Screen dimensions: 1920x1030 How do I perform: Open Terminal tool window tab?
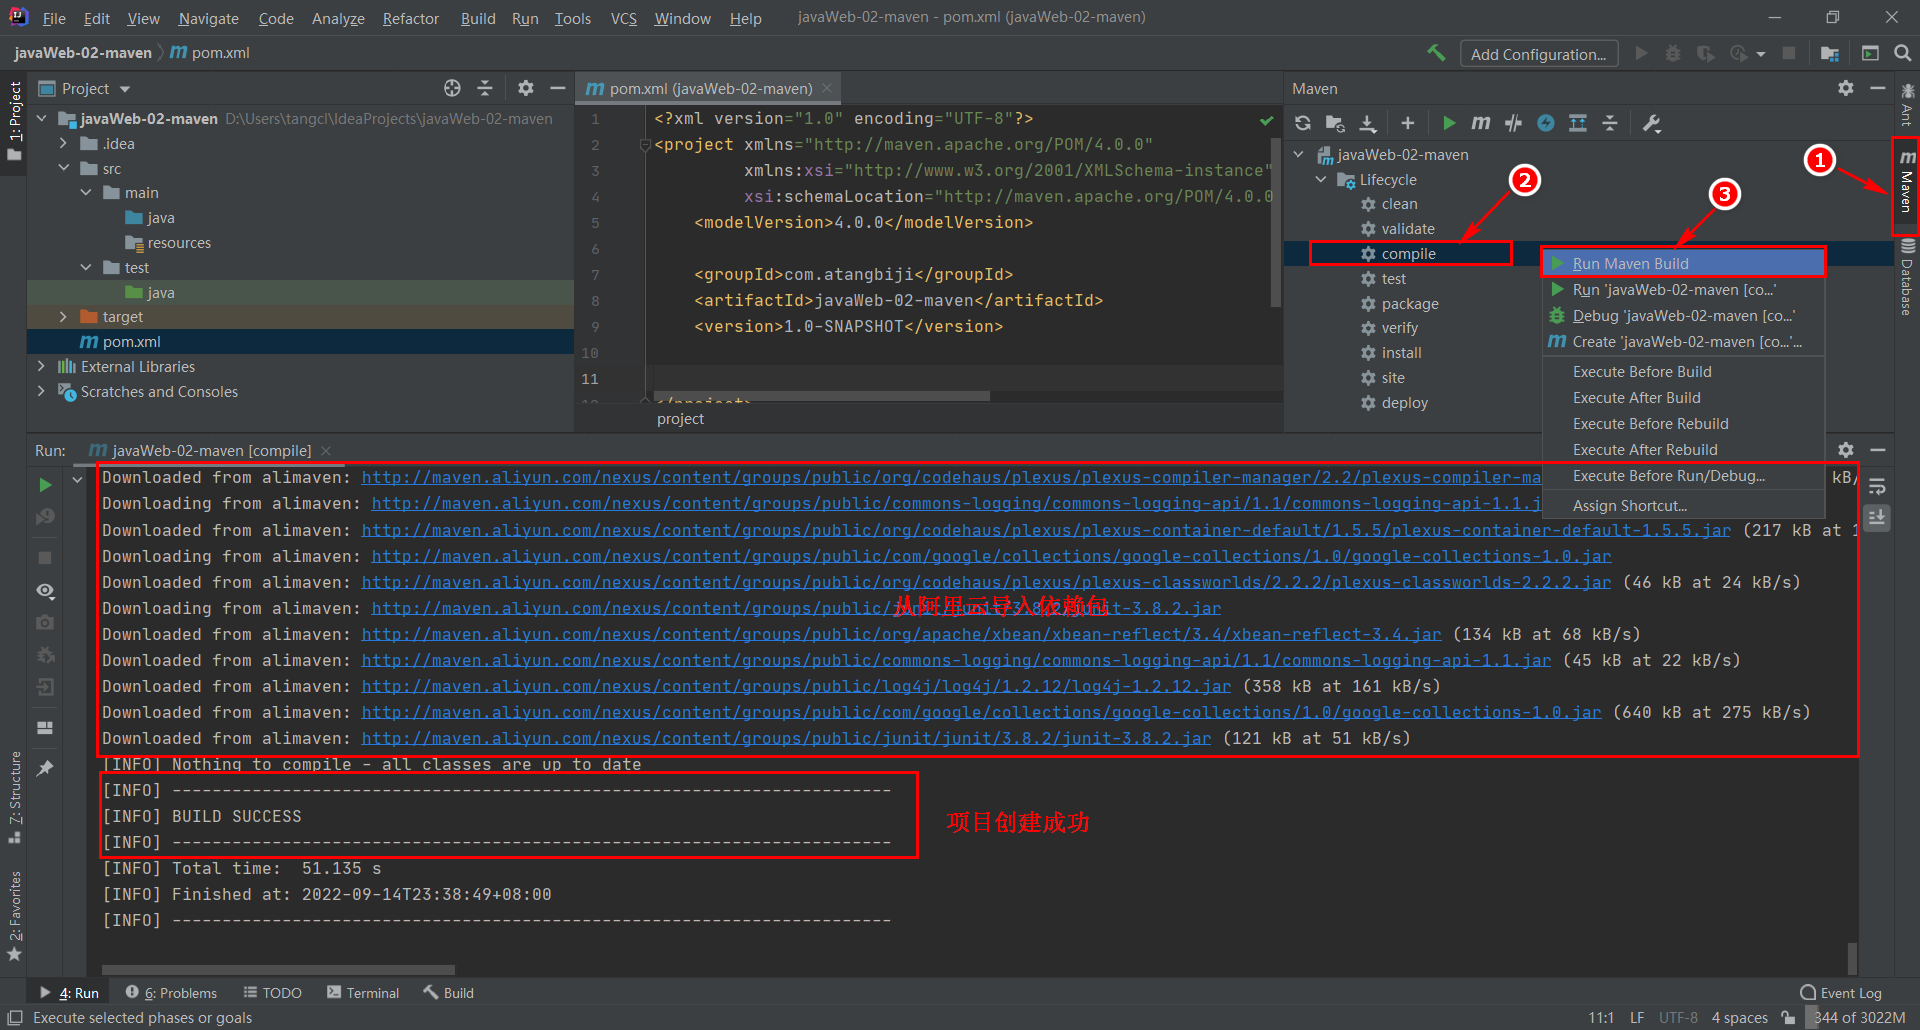363,992
